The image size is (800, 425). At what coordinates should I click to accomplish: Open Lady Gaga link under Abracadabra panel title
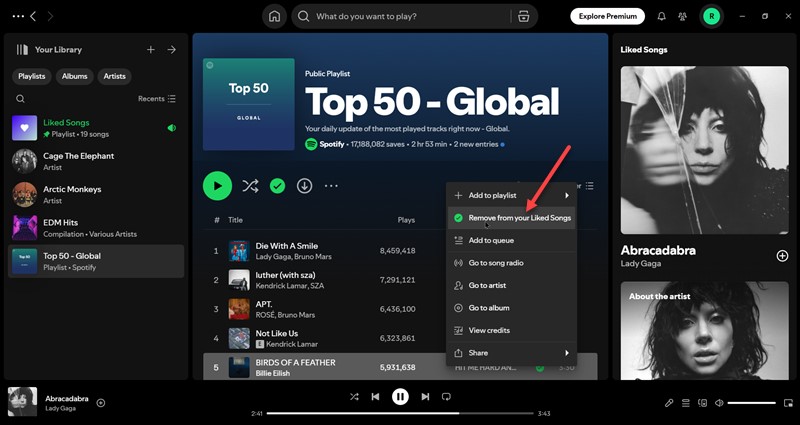click(x=640, y=264)
